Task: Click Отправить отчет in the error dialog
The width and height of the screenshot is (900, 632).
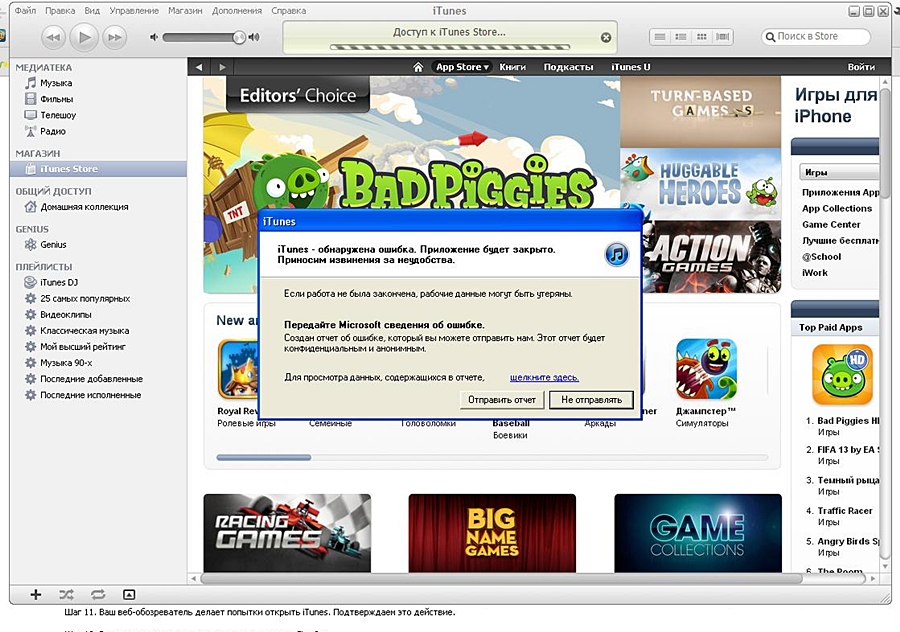Action: (x=502, y=400)
